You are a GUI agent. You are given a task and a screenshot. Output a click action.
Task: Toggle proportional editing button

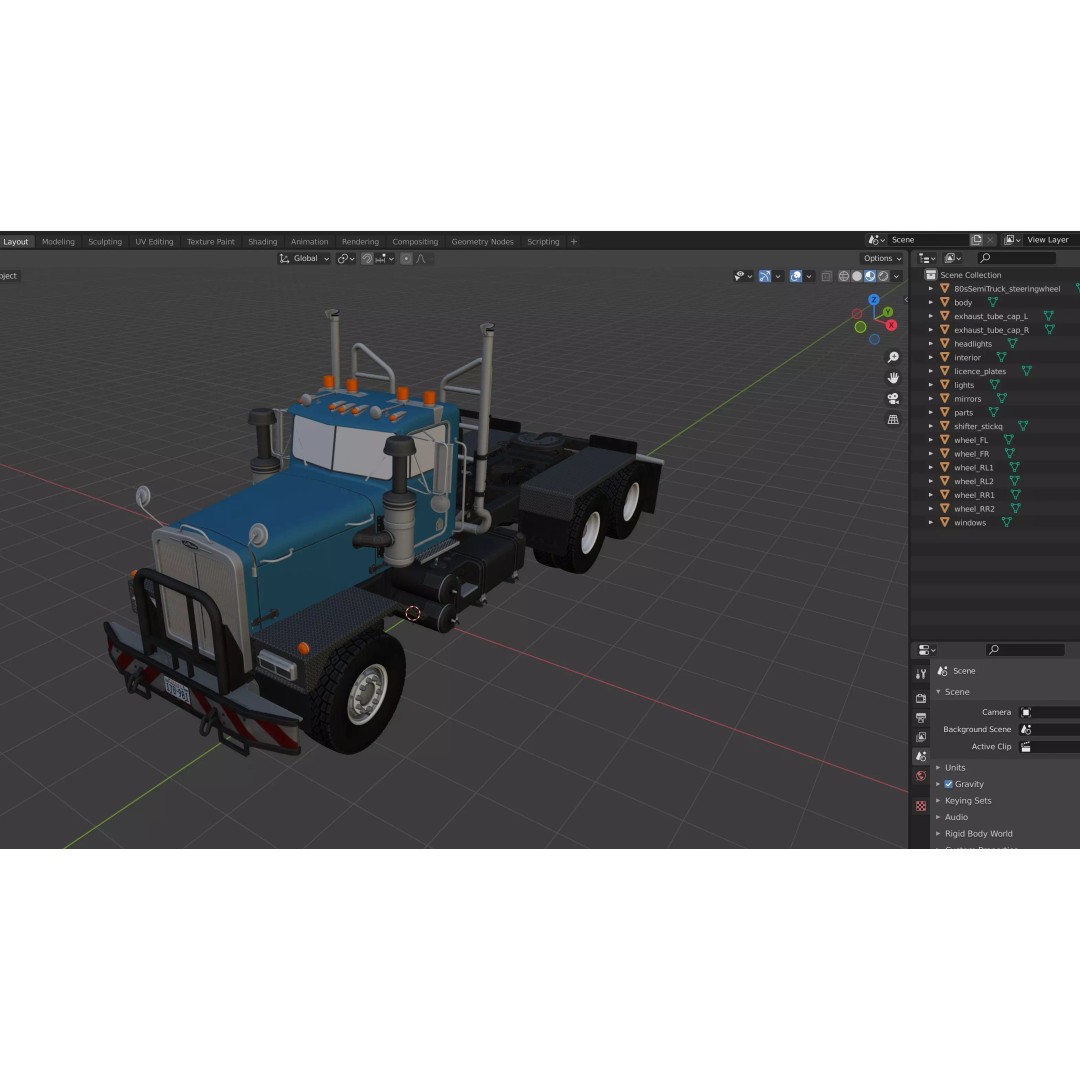406,258
